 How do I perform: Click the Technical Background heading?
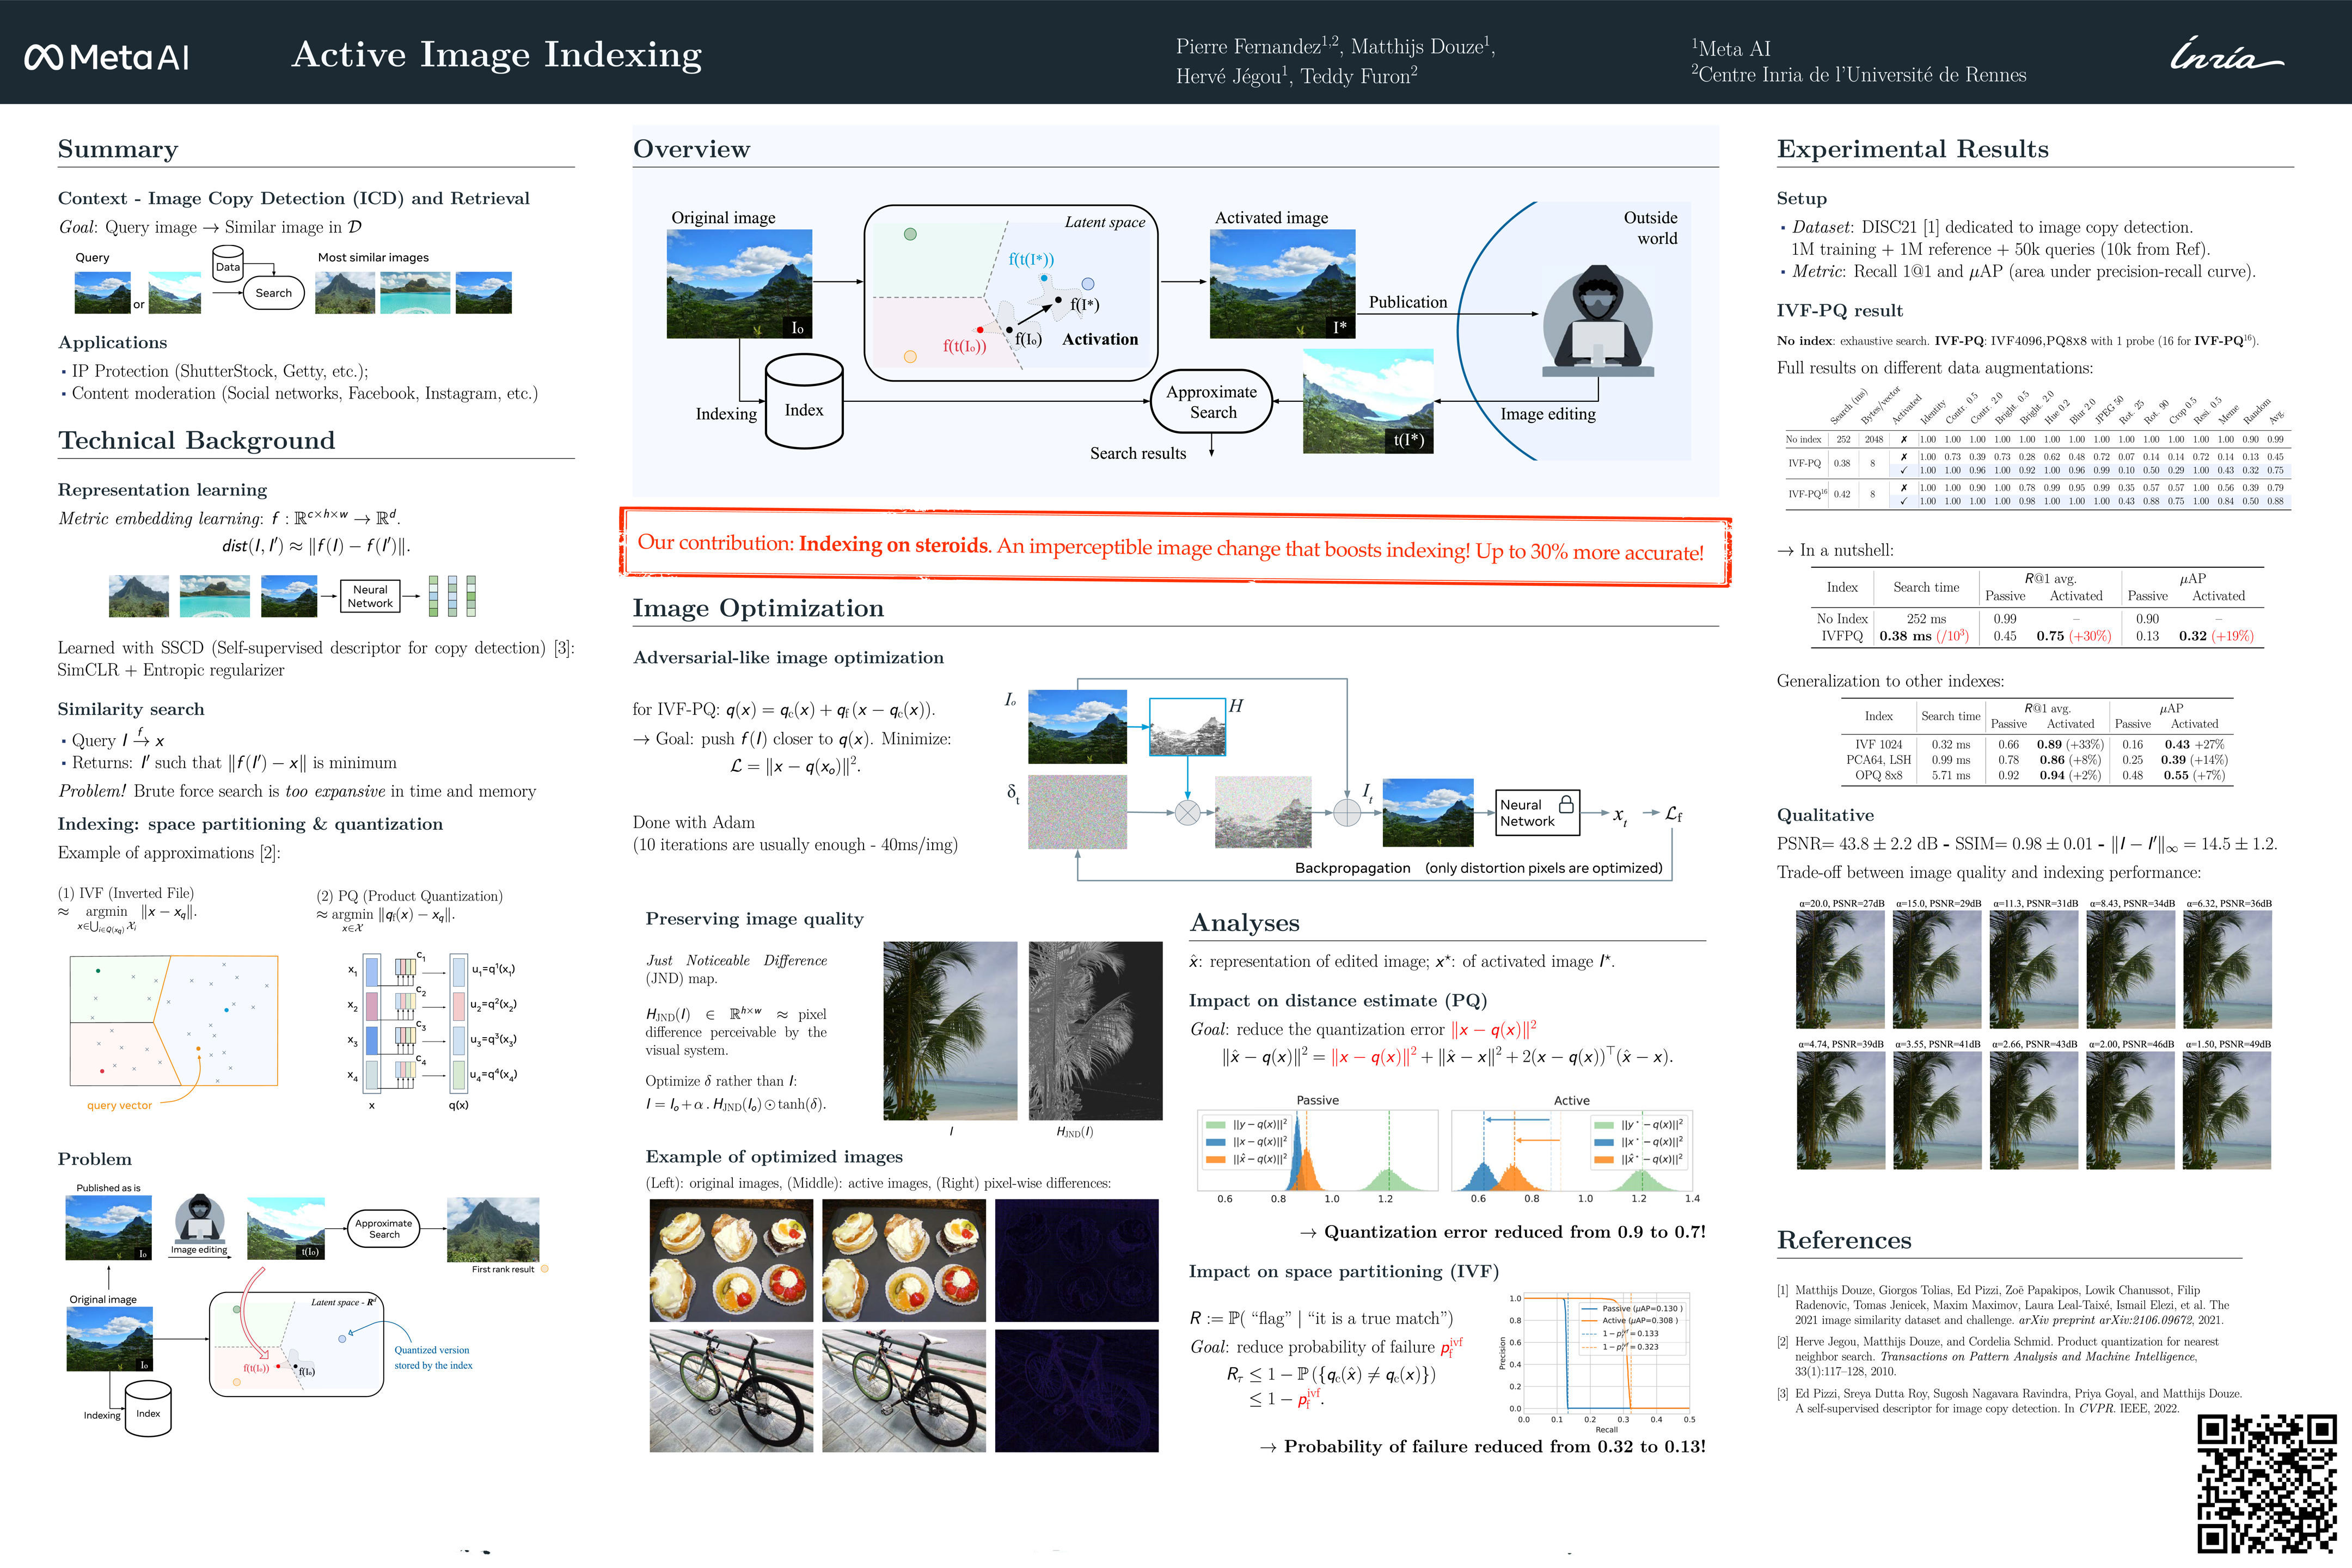[196, 441]
